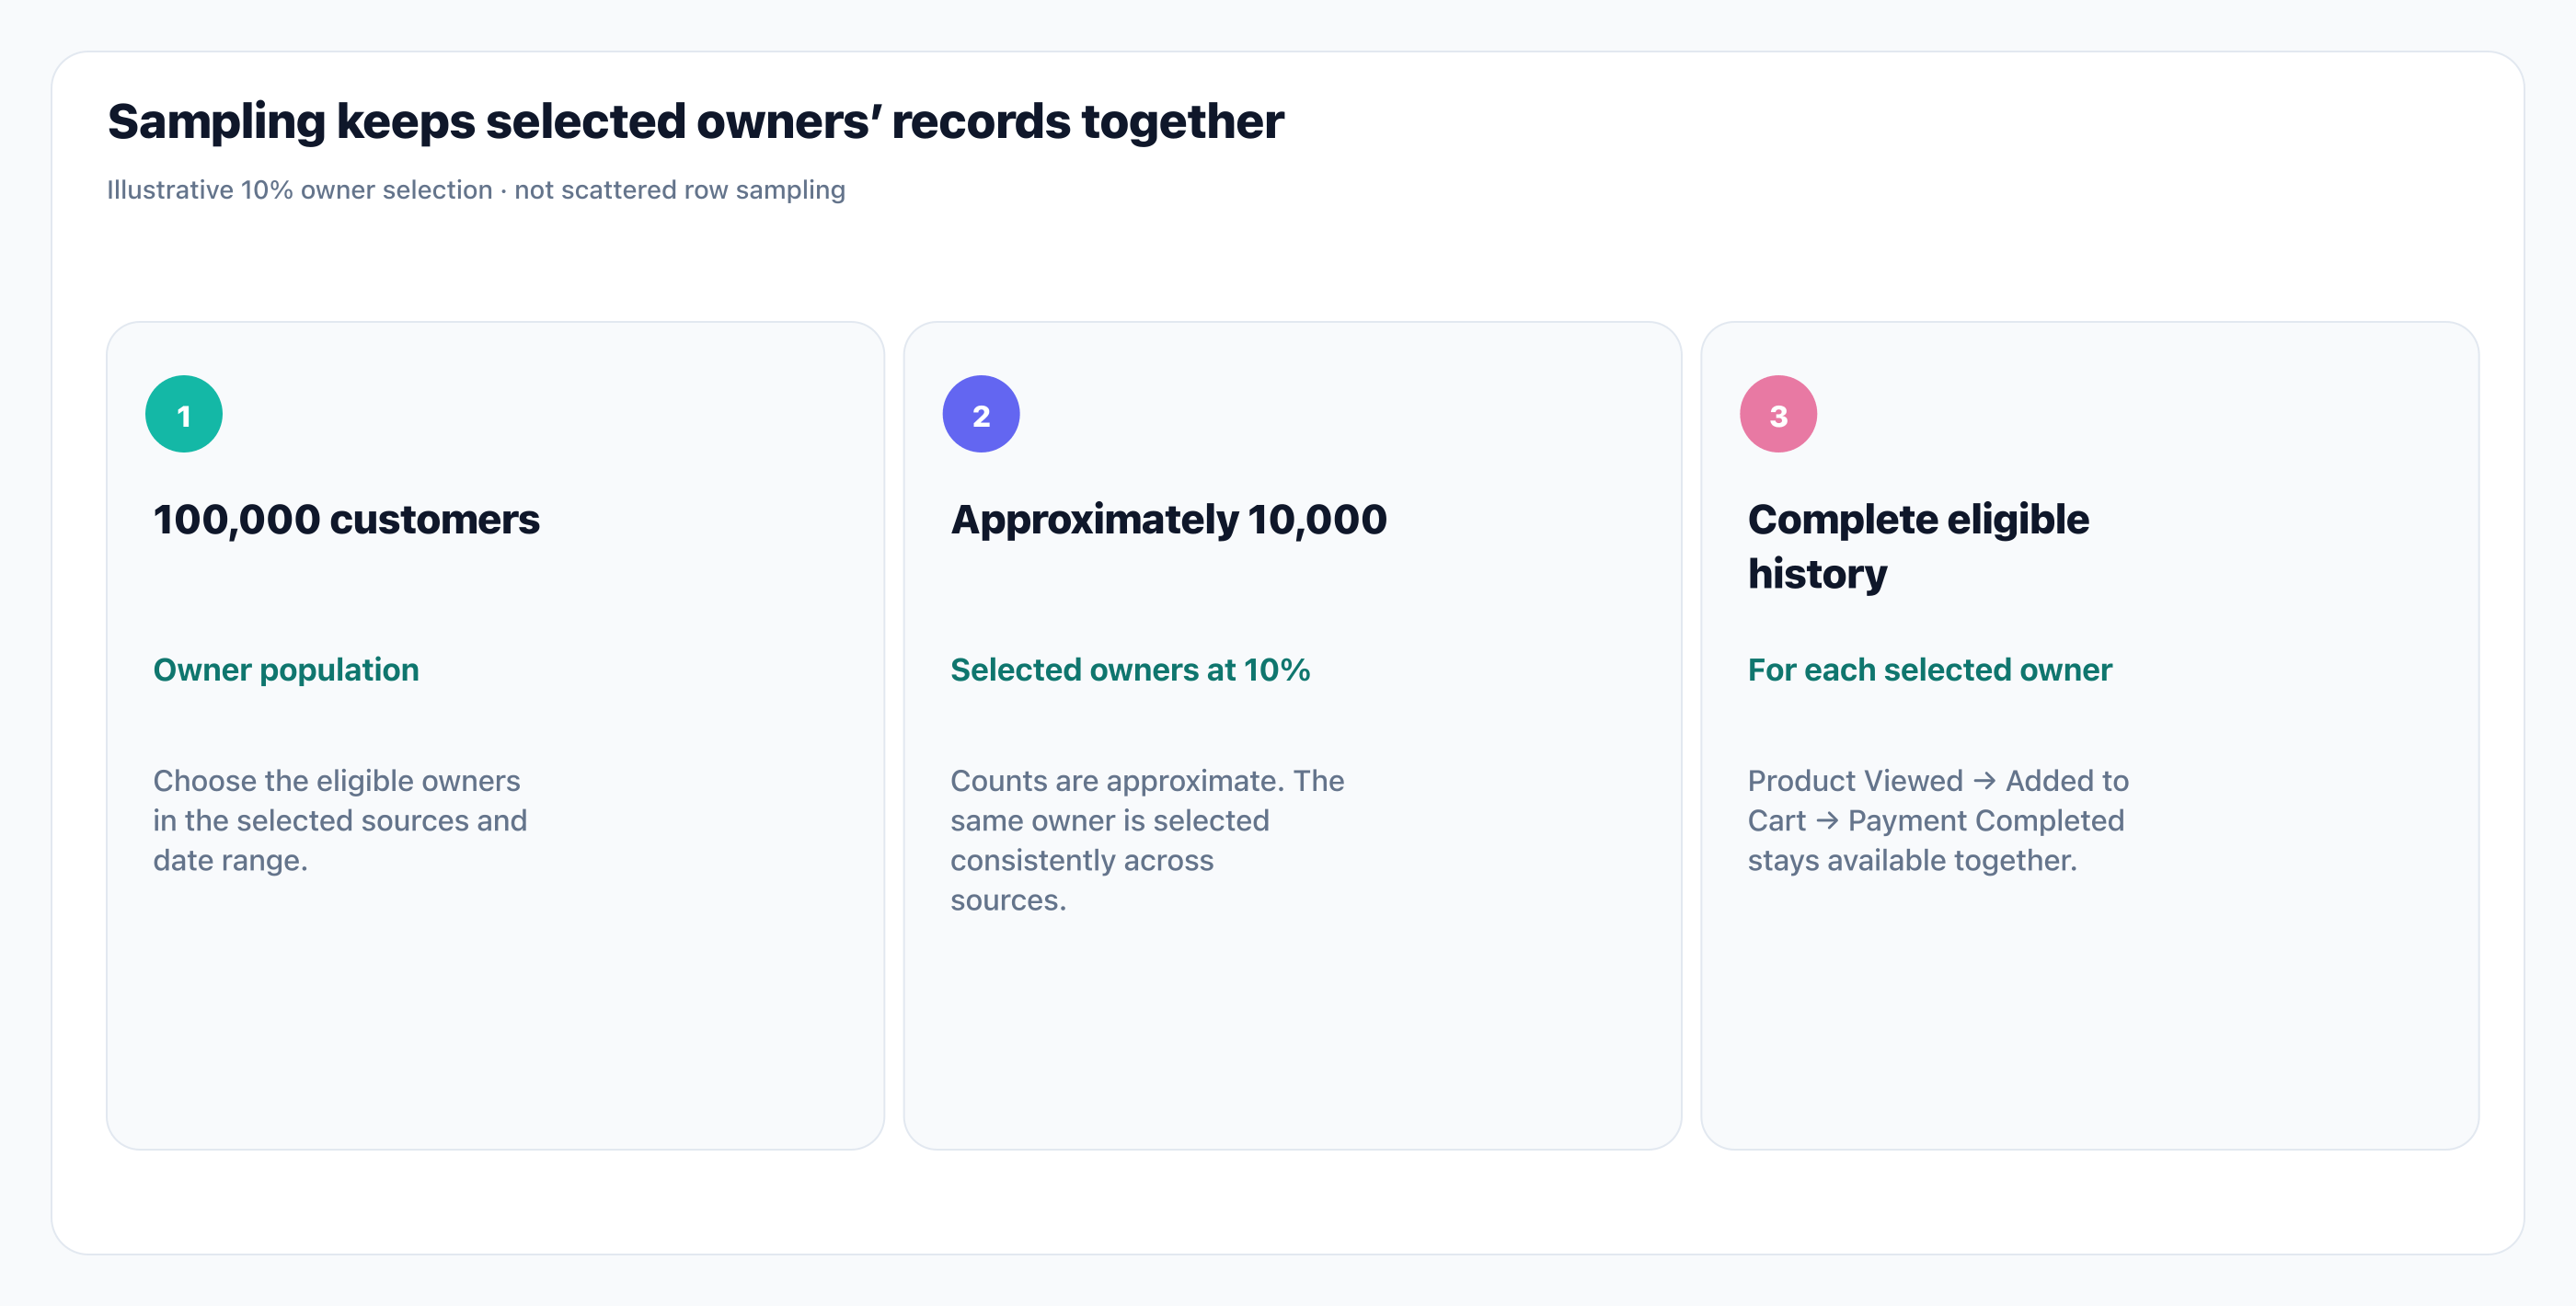Click the 'Complete eligible history' card title

click(1918, 547)
